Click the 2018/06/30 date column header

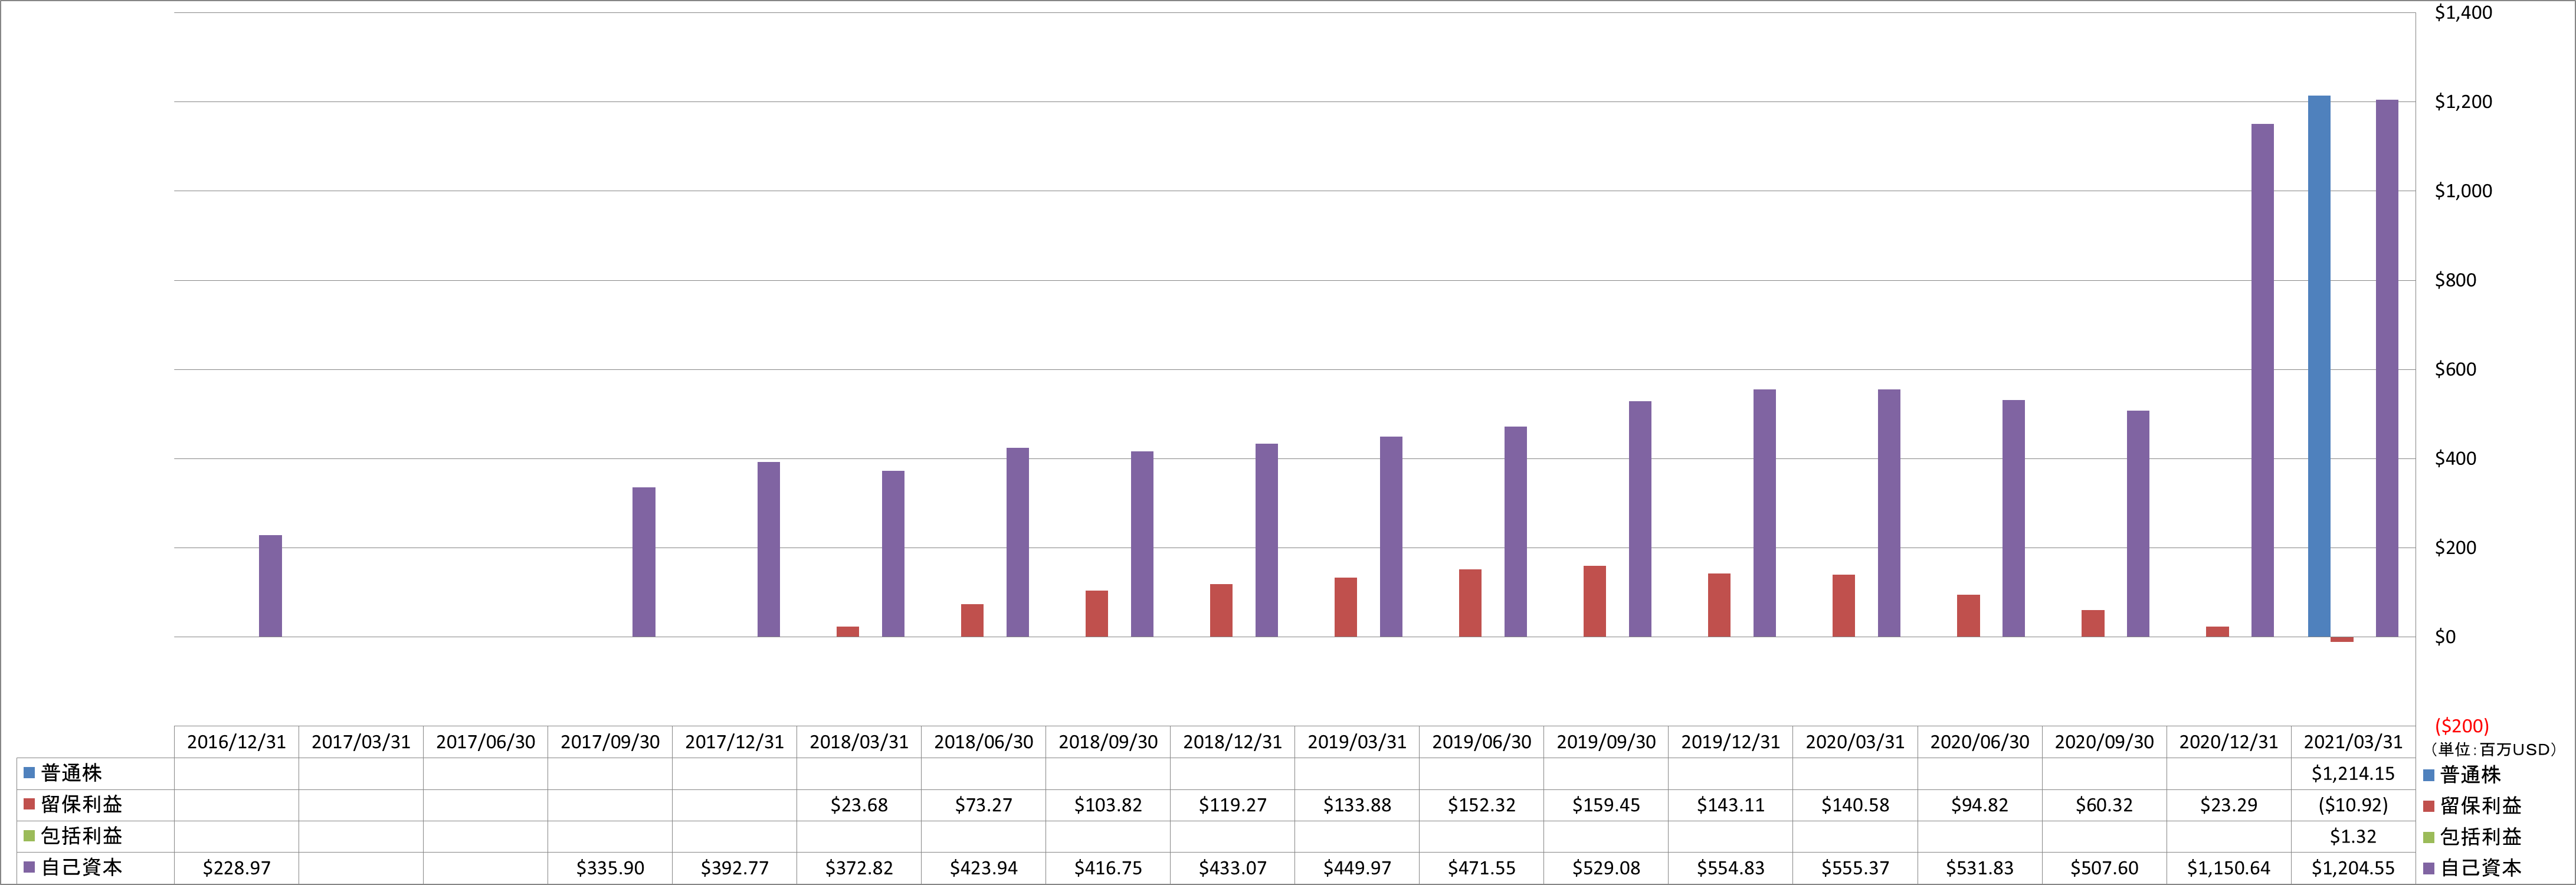pos(983,742)
